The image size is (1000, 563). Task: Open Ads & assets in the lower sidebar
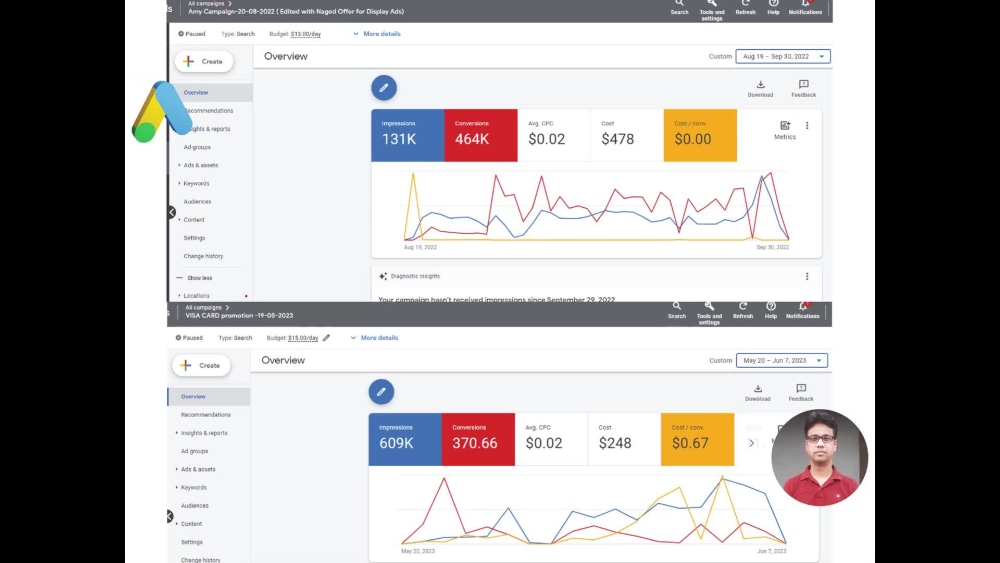pyautogui.click(x=198, y=469)
